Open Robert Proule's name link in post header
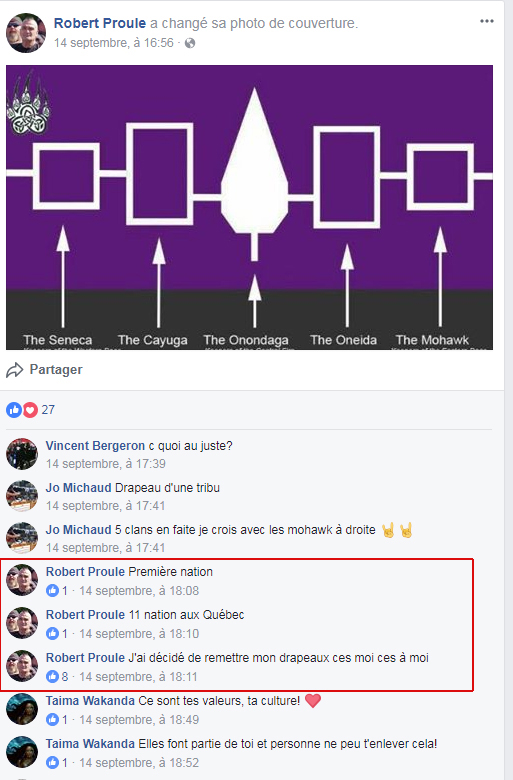Image resolution: width=513 pixels, height=780 pixels. click(100, 23)
